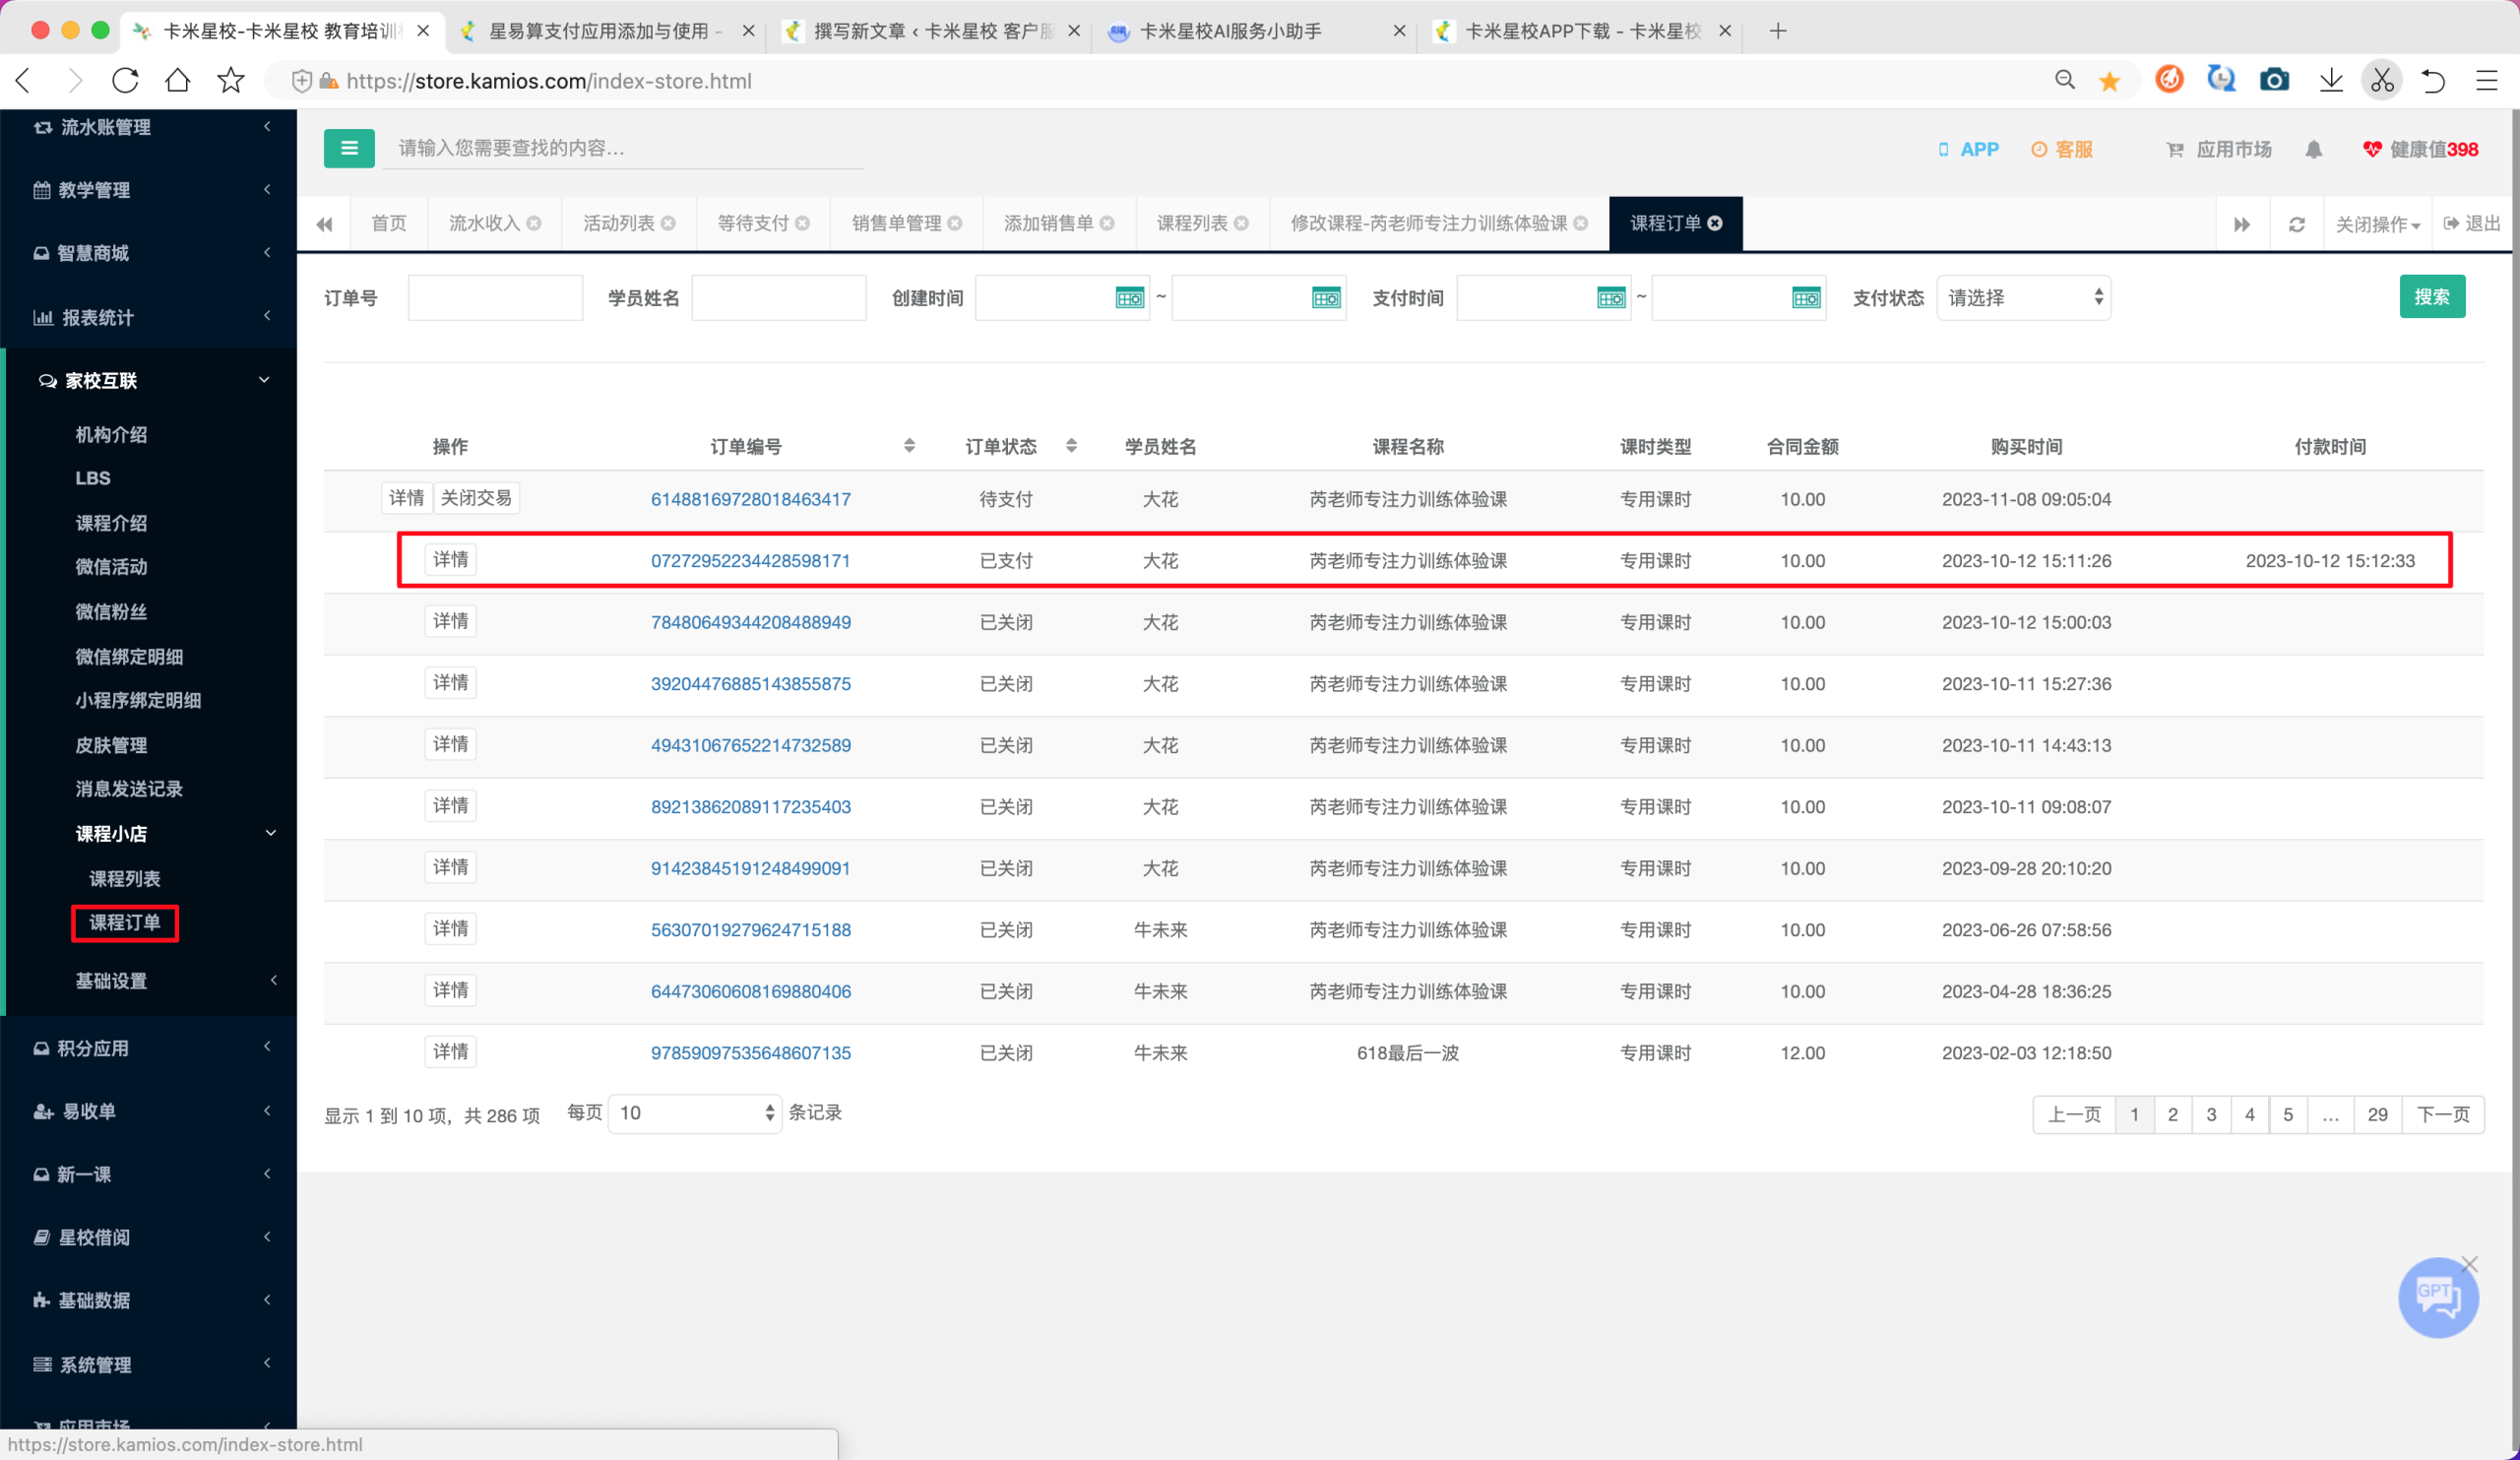Image resolution: width=2520 pixels, height=1460 pixels.
Task: Expand the 关闭操作 dropdown menu
Action: point(2377,224)
